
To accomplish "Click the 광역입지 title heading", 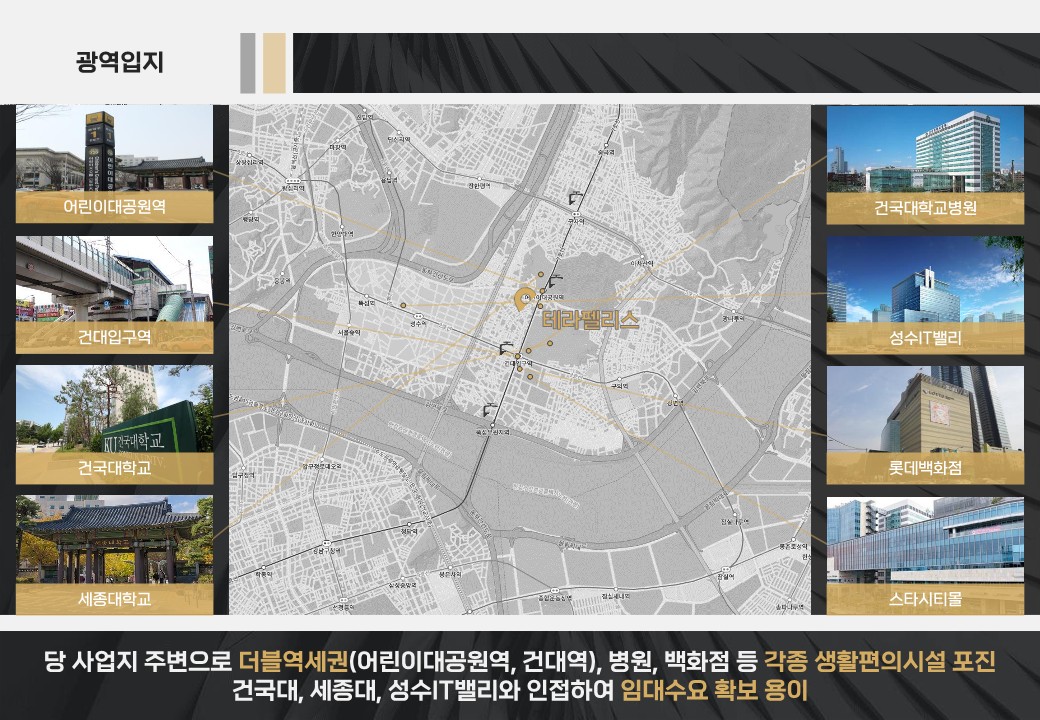I will coord(120,62).
